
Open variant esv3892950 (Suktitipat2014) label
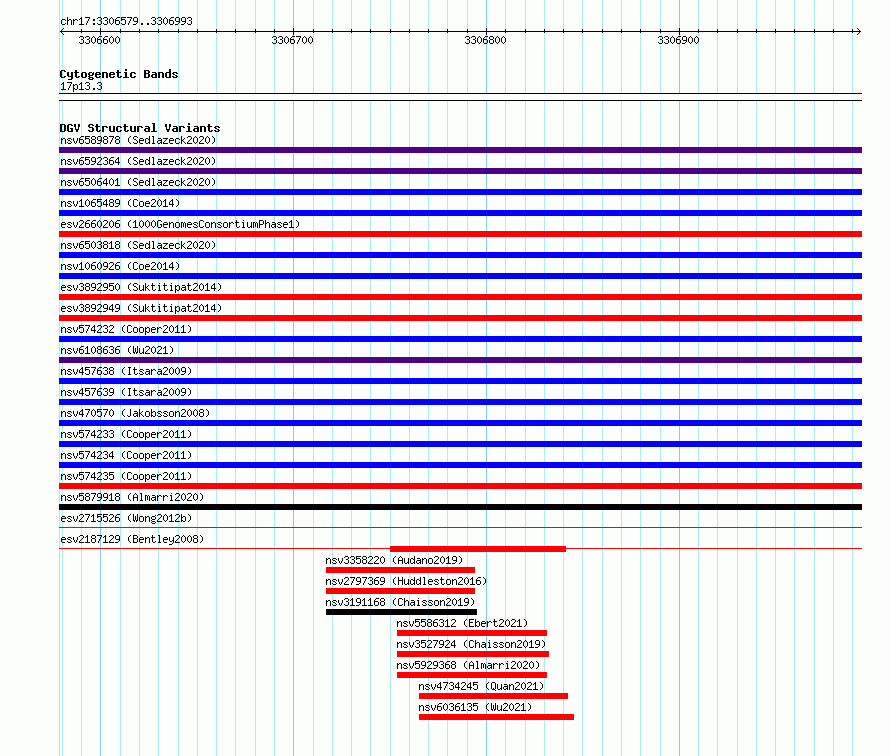[x=141, y=287]
